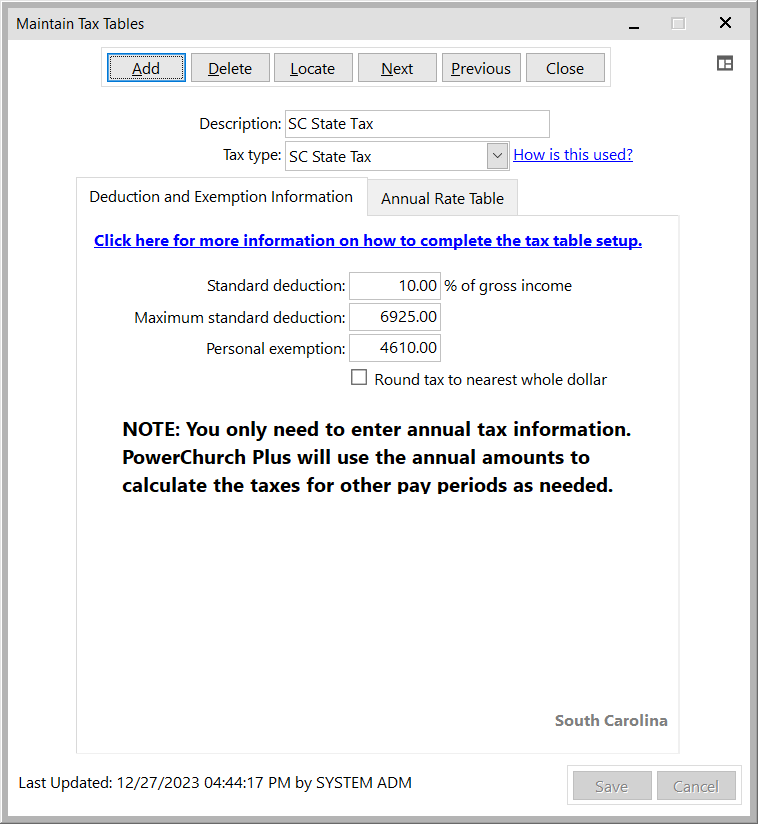Open the 'How is this used?' link
Screen dimensions: 758x824
click(x=573, y=155)
